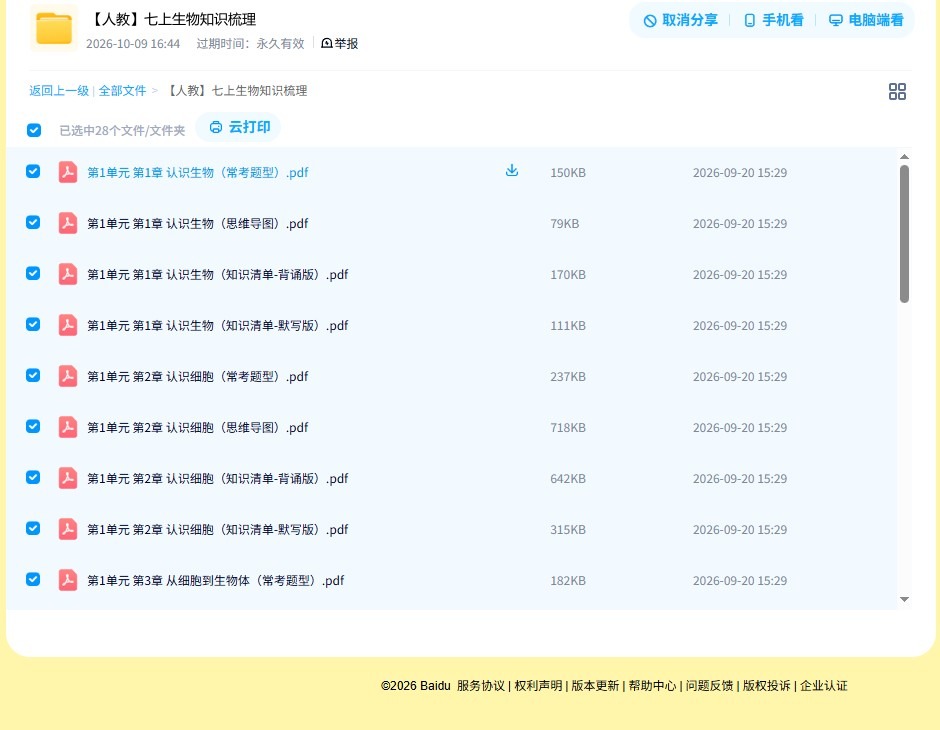Report this share via 举报
940x730 pixels.
point(339,43)
